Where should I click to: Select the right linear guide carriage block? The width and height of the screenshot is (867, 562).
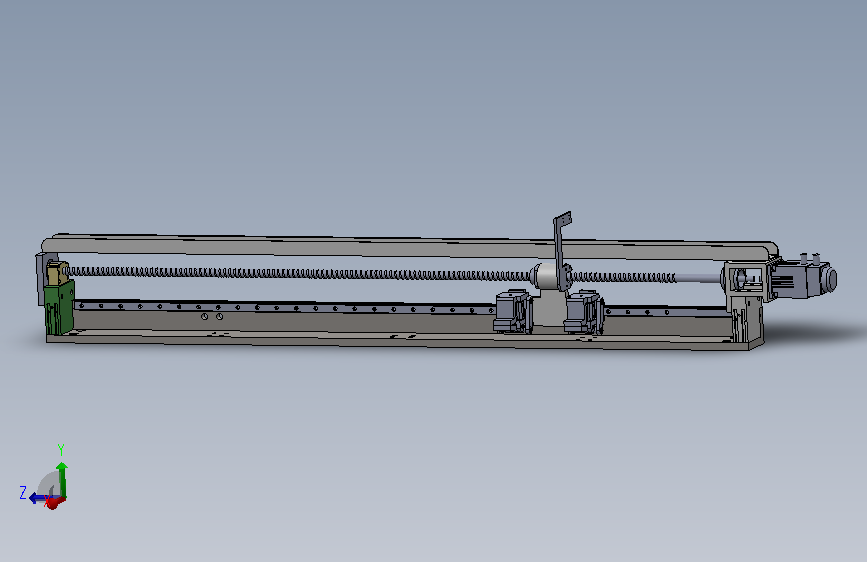pos(583,313)
